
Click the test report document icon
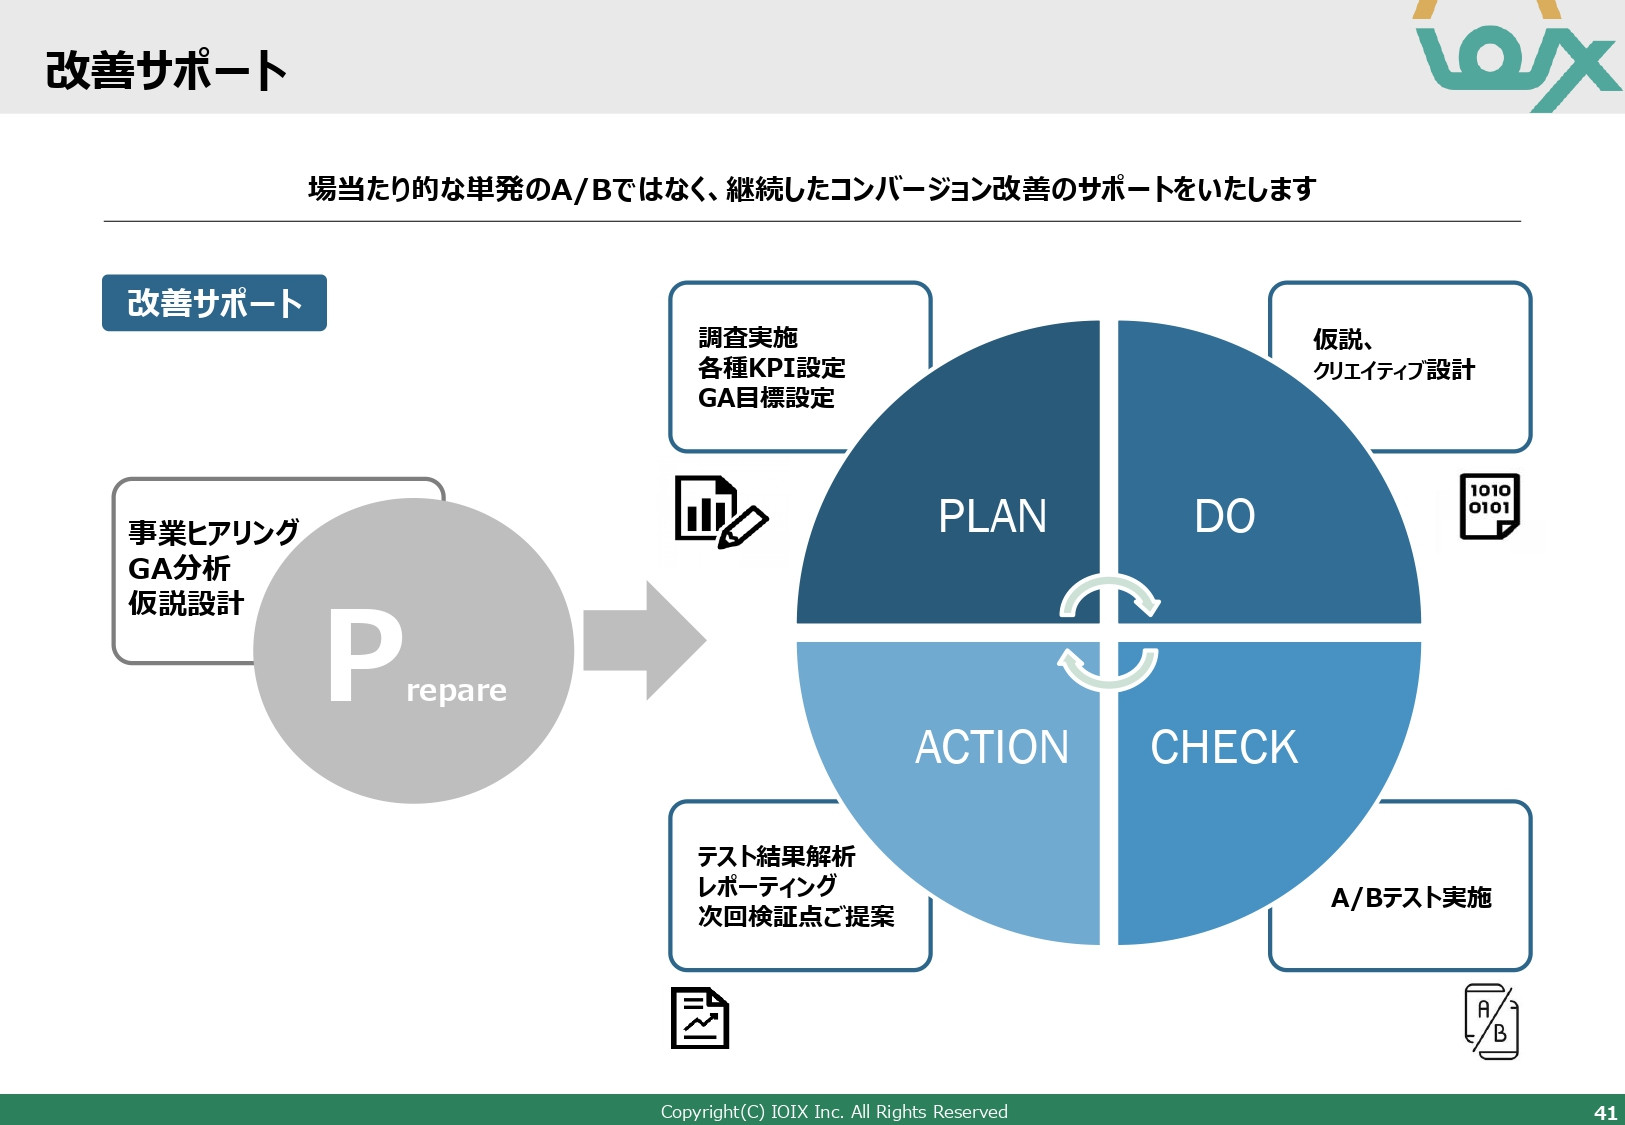[x=701, y=1018]
